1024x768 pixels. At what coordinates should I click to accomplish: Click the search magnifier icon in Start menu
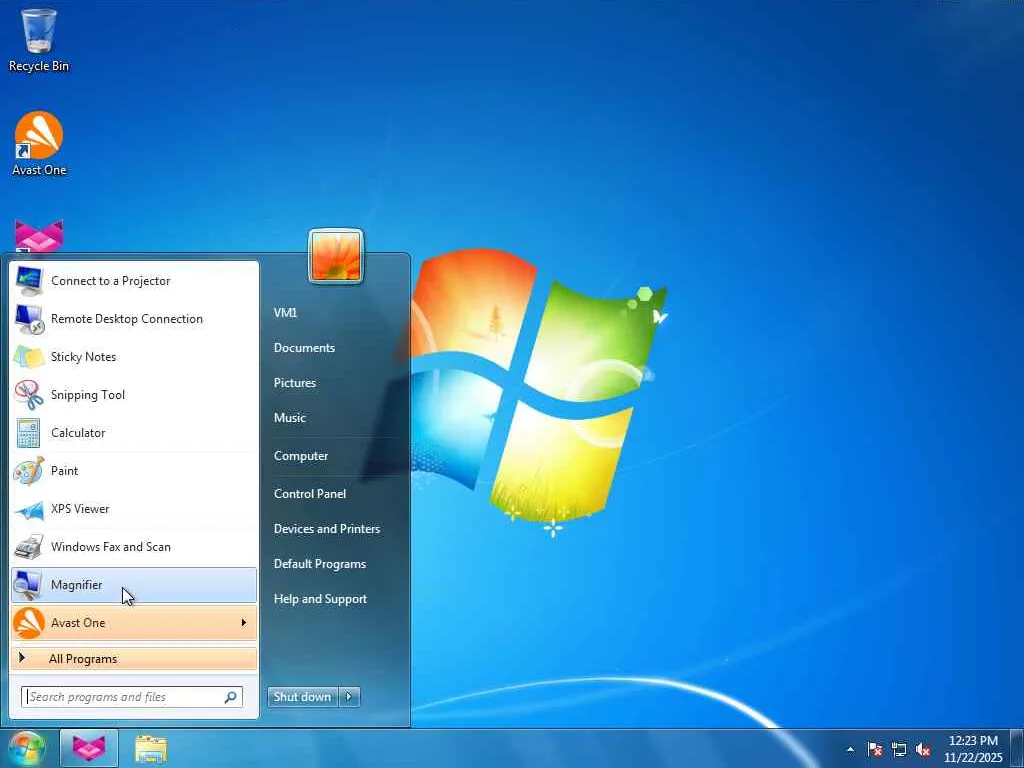coord(231,697)
